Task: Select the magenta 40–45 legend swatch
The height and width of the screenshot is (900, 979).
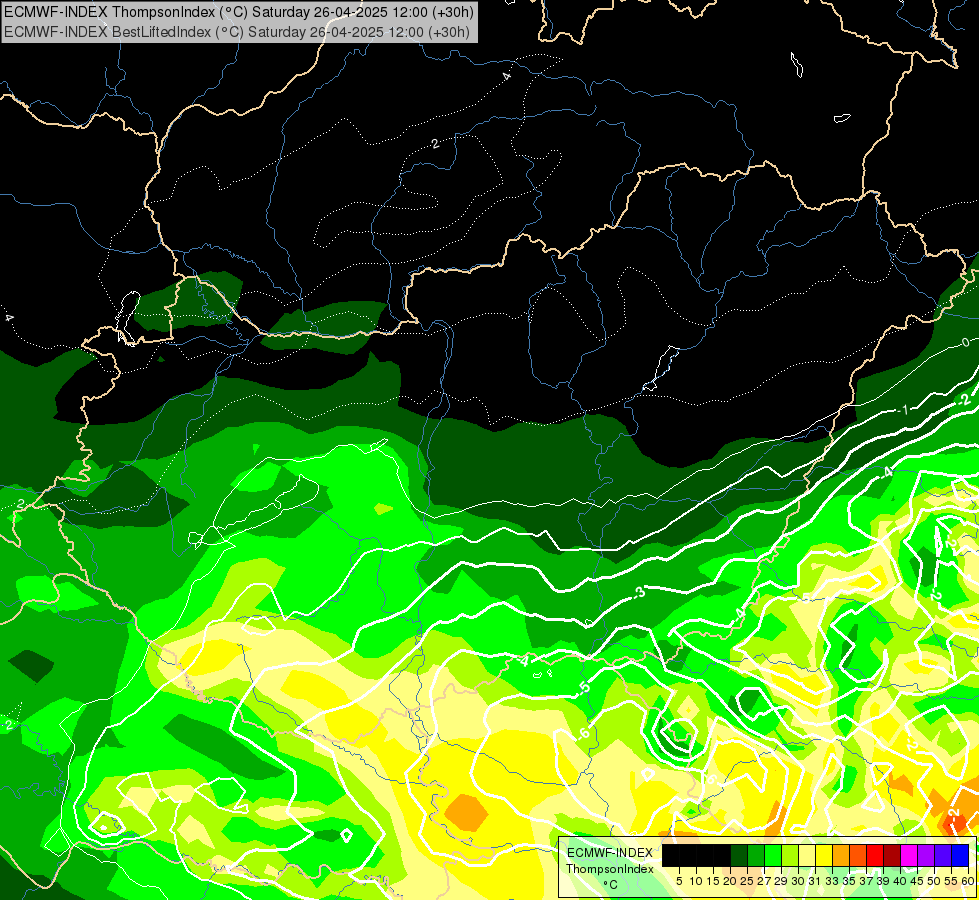Action: (x=909, y=855)
